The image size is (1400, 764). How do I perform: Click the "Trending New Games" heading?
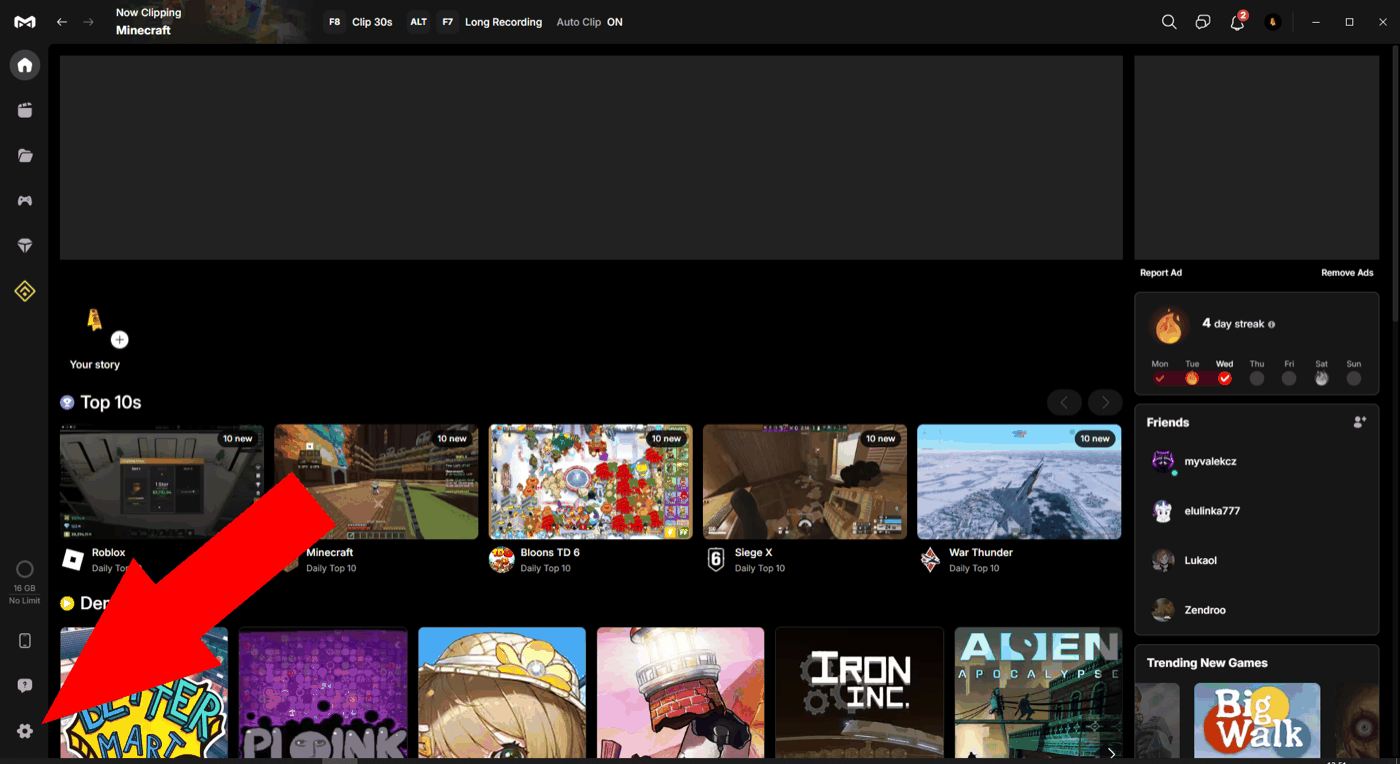(1207, 663)
